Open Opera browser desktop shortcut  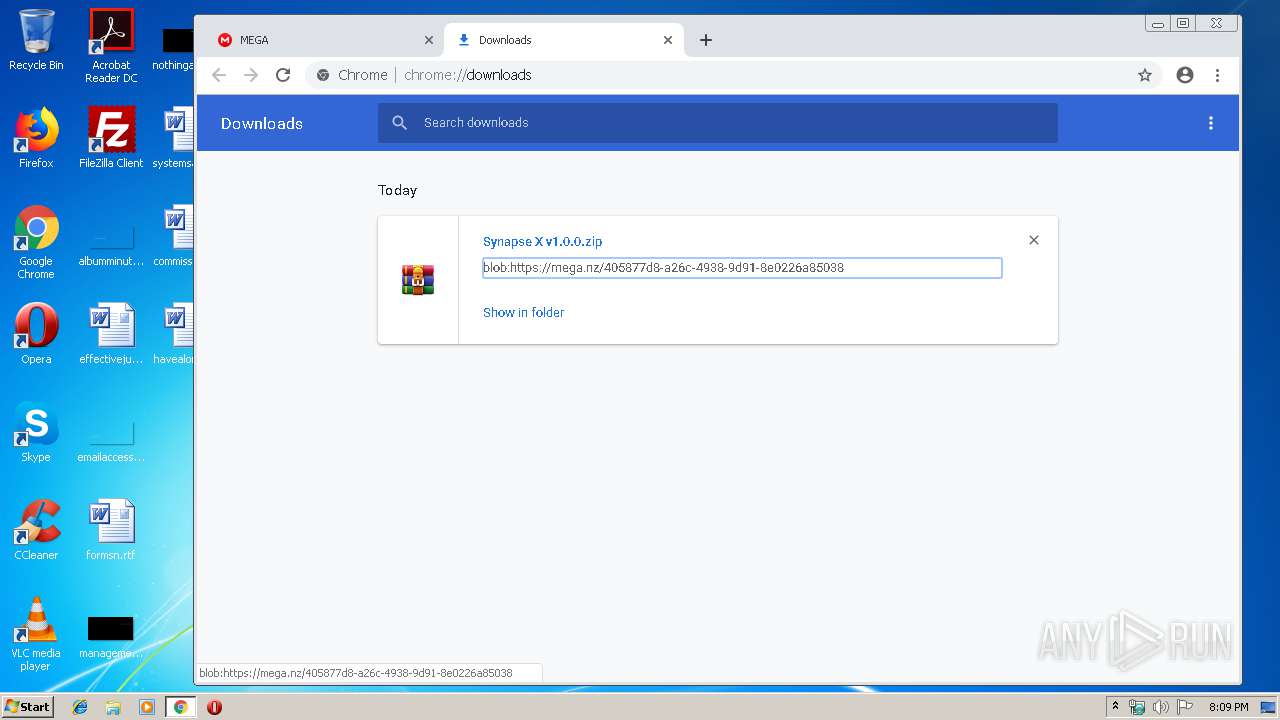[x=36, y=334]
